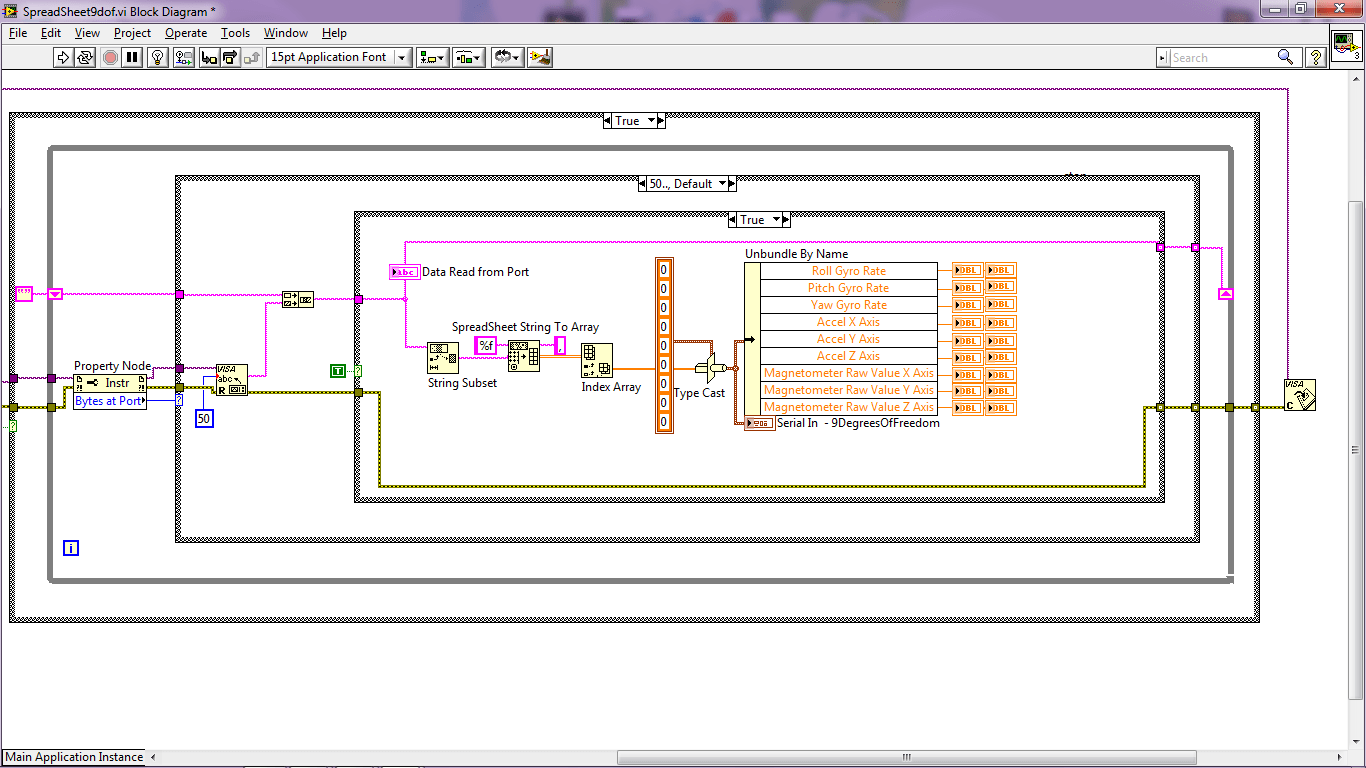The width and height of the screenshot is (1366, 768).
Task: Click the red Abort Execution button
Action: [110, 58]
